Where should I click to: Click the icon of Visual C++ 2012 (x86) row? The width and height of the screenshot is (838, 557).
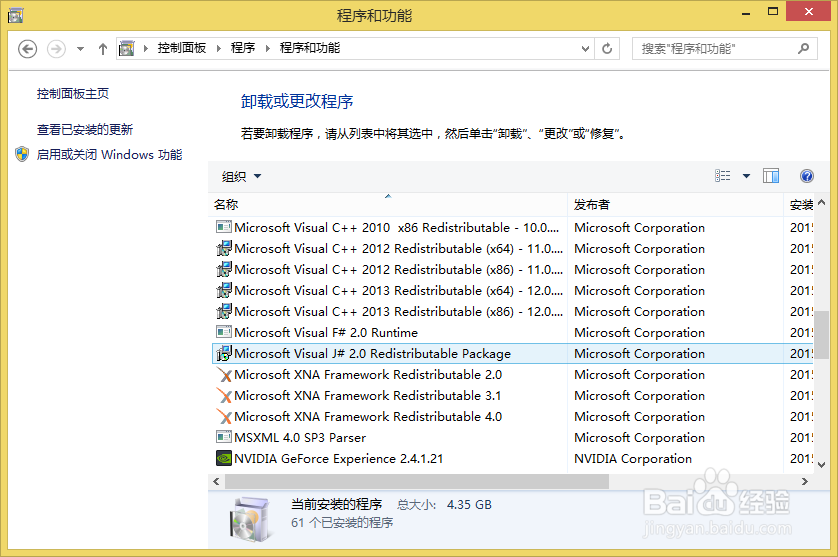(x=223, y=269)
